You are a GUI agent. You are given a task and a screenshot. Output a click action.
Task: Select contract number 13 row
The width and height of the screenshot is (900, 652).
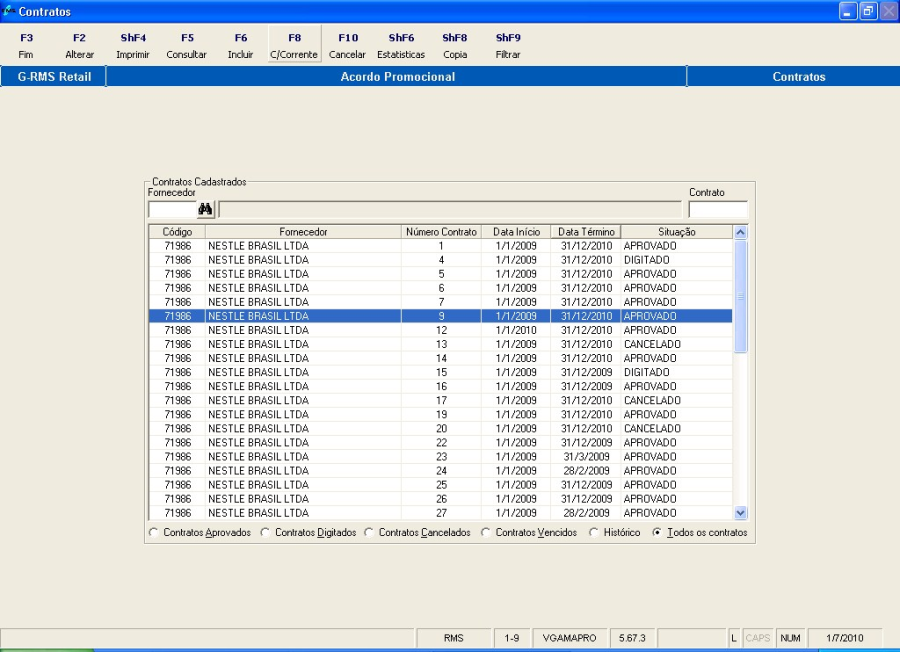440,344
